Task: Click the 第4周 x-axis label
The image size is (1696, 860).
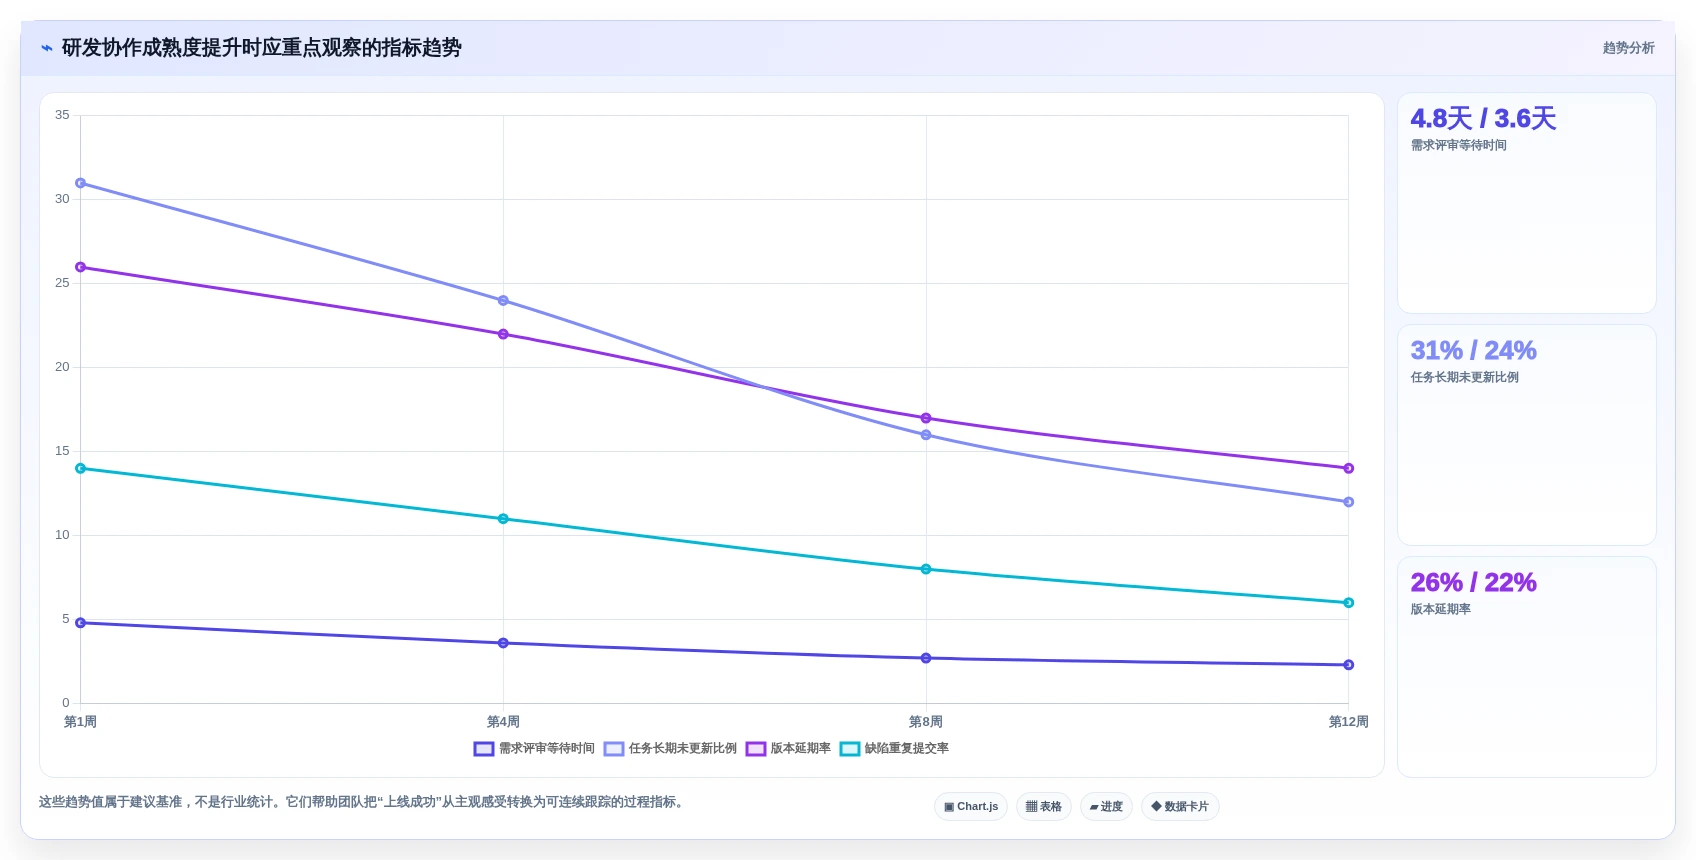Action: coord(503,722)
